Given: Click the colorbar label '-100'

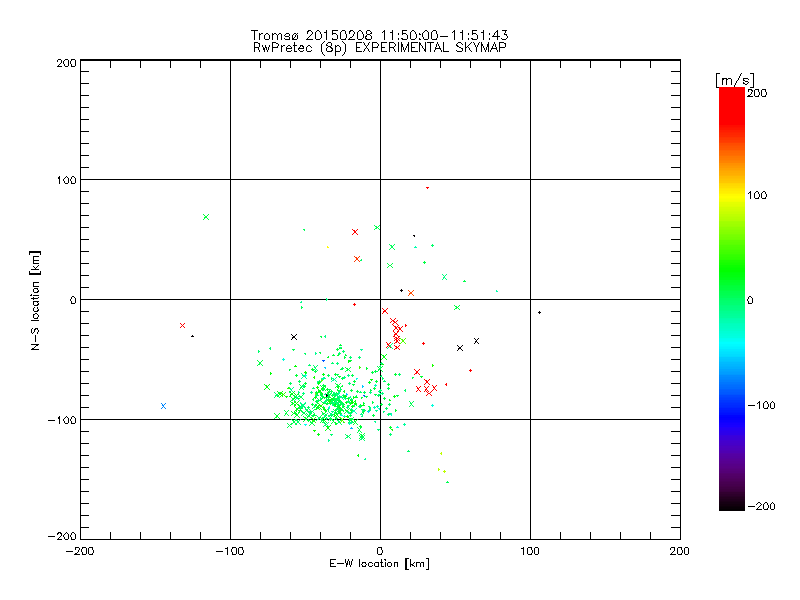Looking at the screenshot, I should (761, 405).
